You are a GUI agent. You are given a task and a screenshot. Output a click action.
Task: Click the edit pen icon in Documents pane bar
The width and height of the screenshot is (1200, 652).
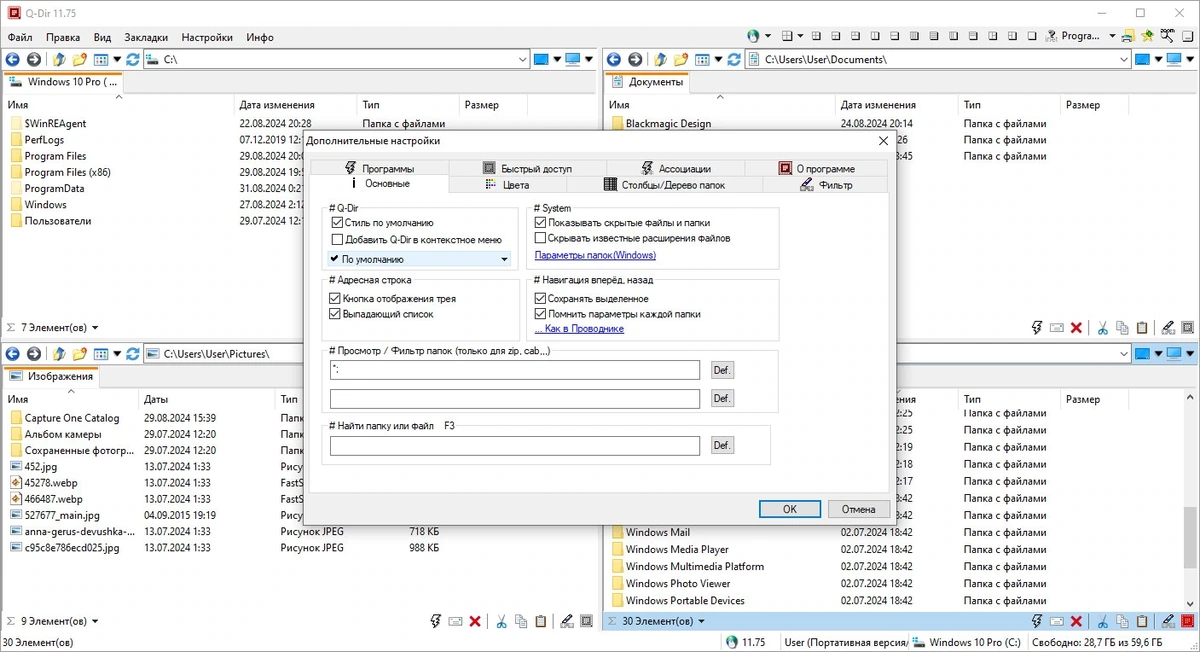pos(1167,327)
